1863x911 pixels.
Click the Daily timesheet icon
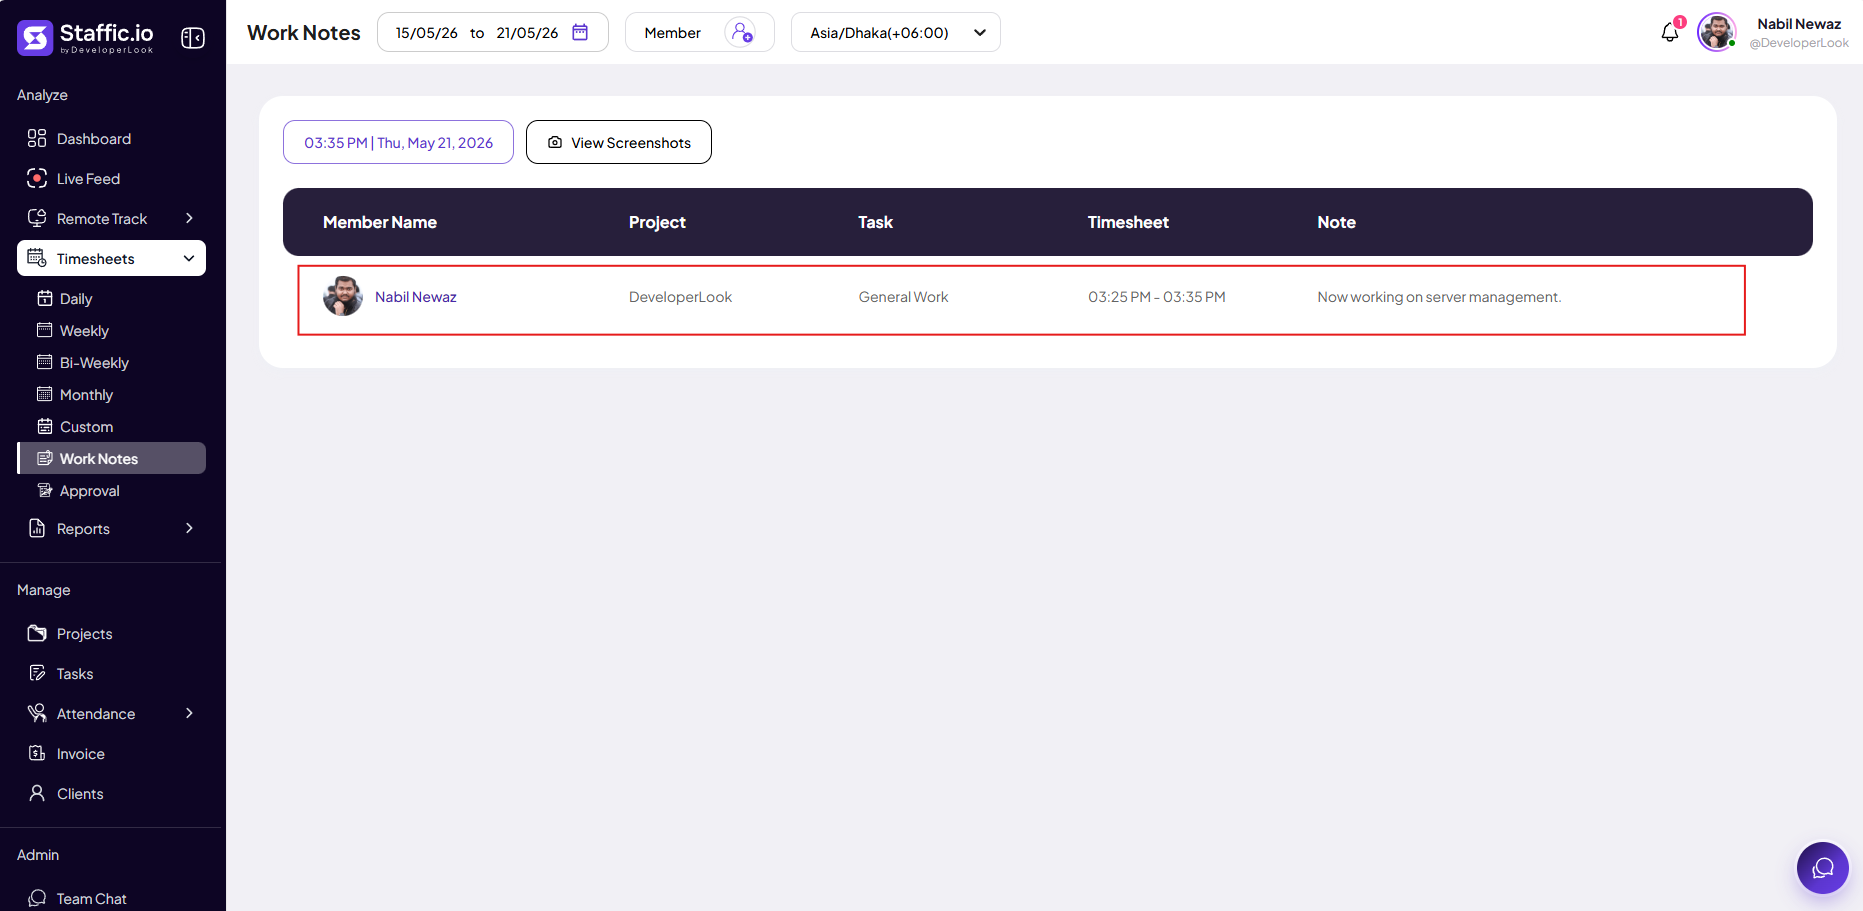click(45, 298)
